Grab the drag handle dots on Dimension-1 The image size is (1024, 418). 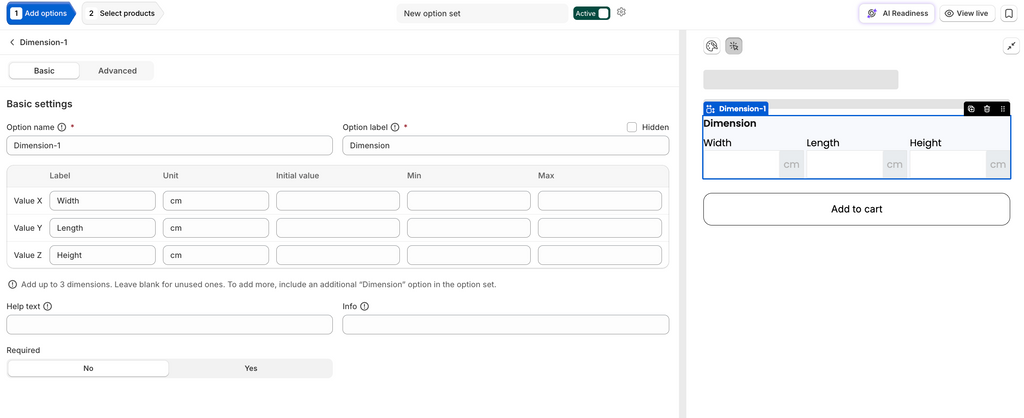click(x=1002, y=109)
